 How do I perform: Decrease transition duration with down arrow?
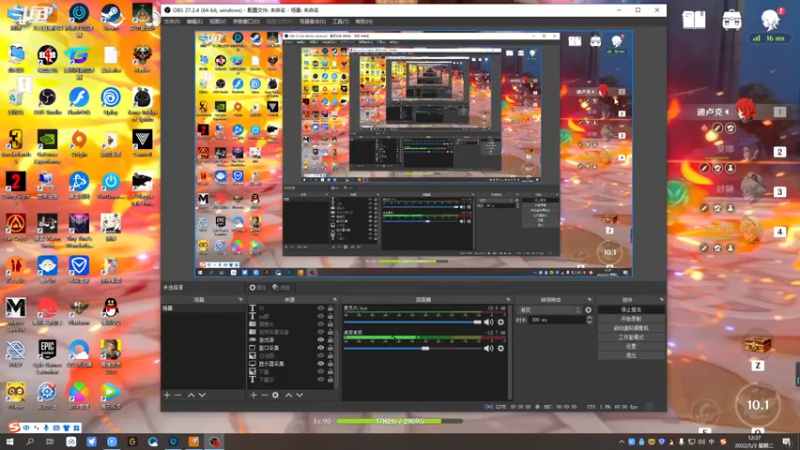[x=589, y=322]
